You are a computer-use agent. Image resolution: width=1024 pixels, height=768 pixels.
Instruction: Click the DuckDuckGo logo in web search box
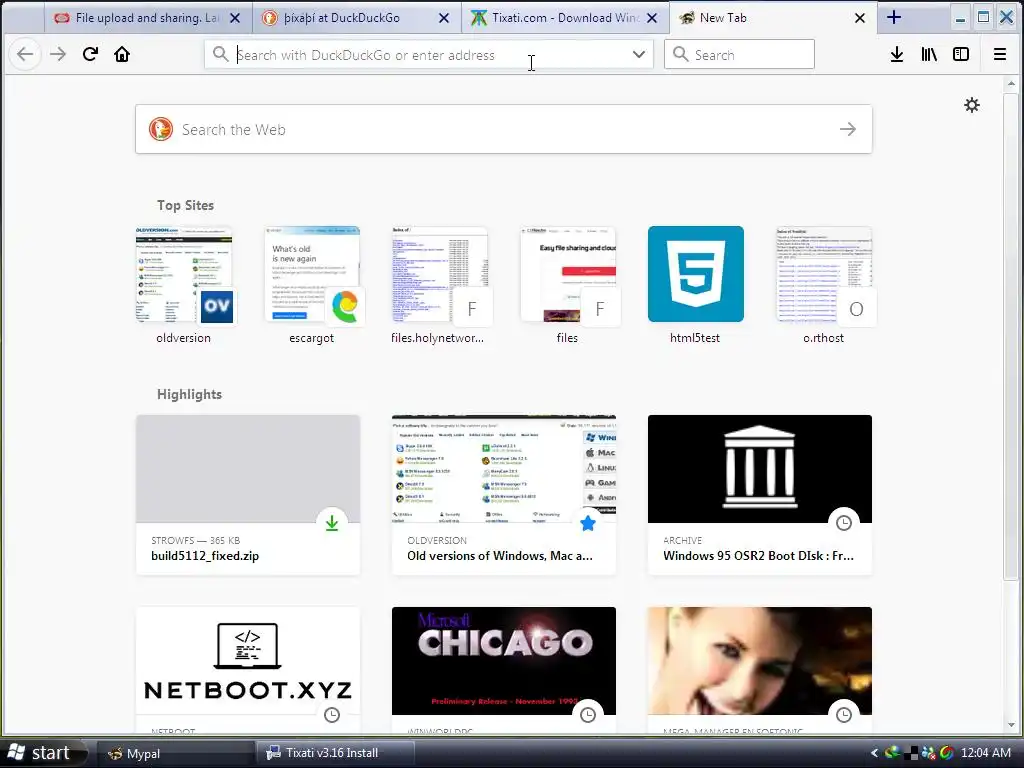click(x=161, y=129)
